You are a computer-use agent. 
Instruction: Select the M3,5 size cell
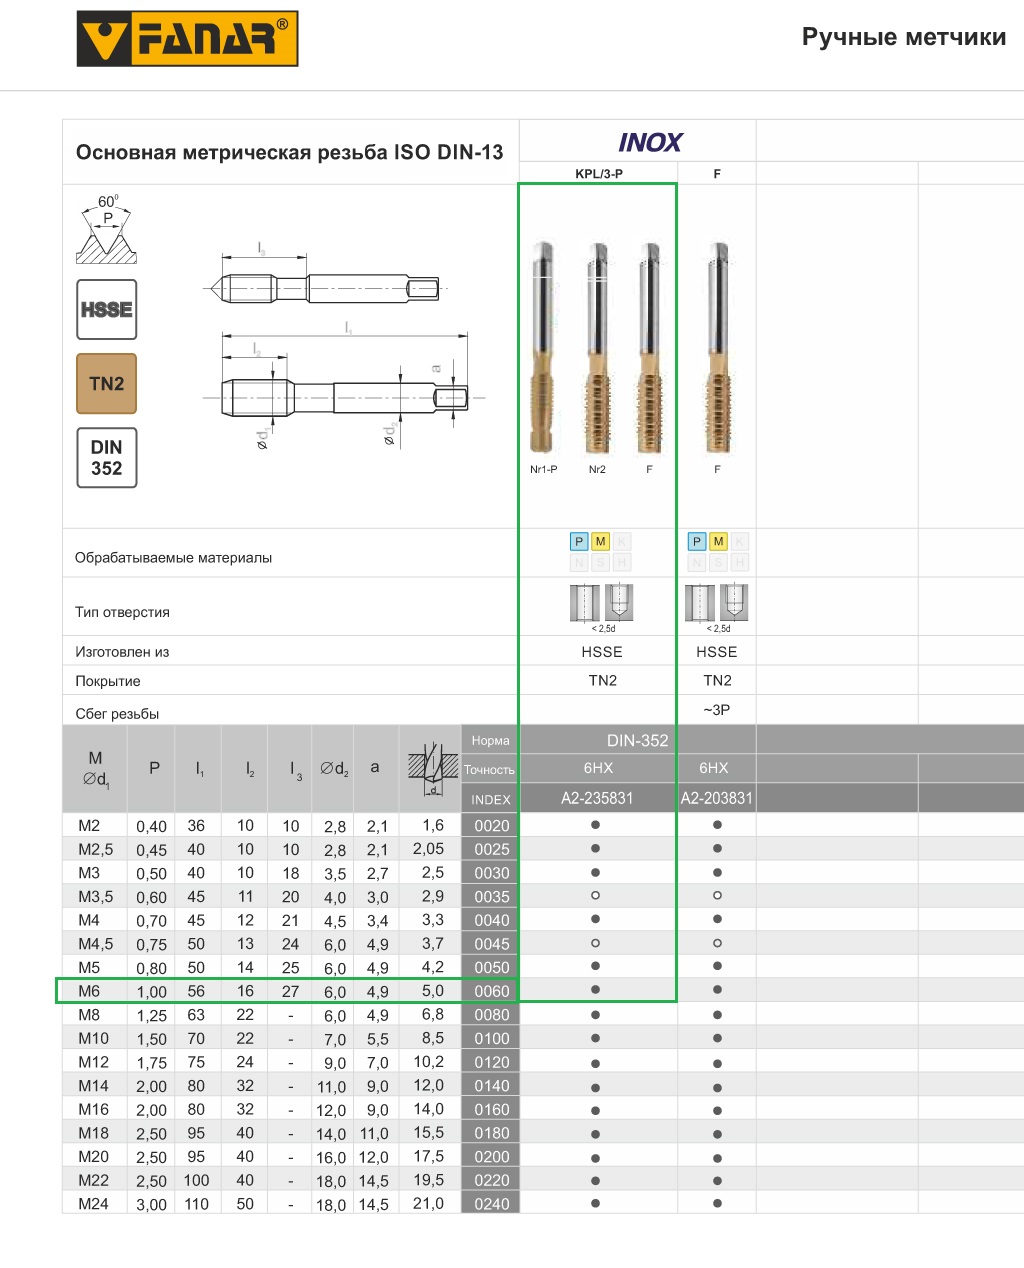[x=96, y=897]
